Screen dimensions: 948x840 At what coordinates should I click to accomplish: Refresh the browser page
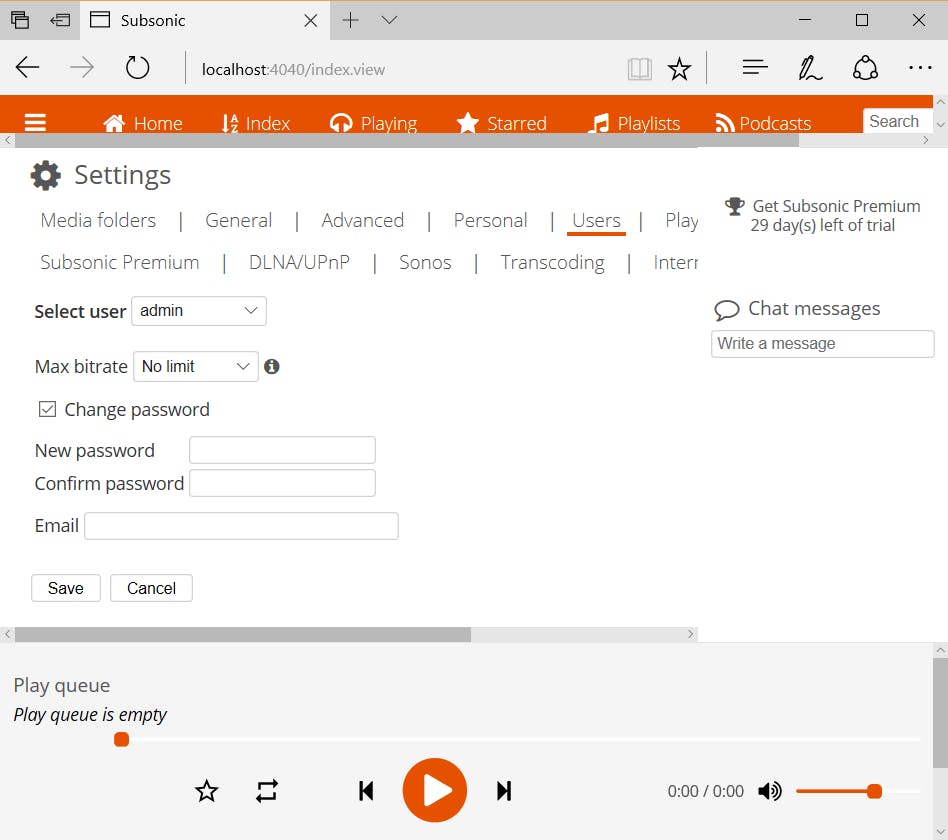pos(137,68)
